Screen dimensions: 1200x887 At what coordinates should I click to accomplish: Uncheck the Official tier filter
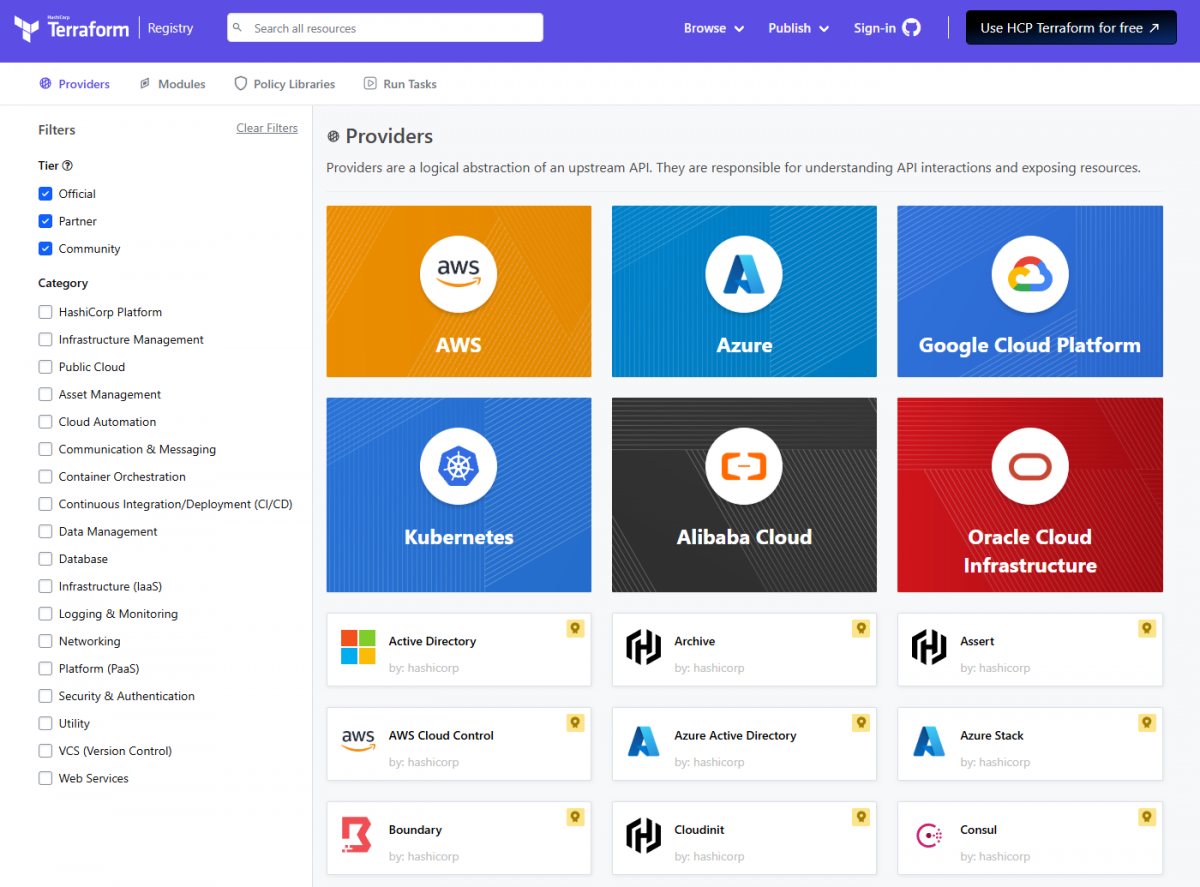coord(45,193)
